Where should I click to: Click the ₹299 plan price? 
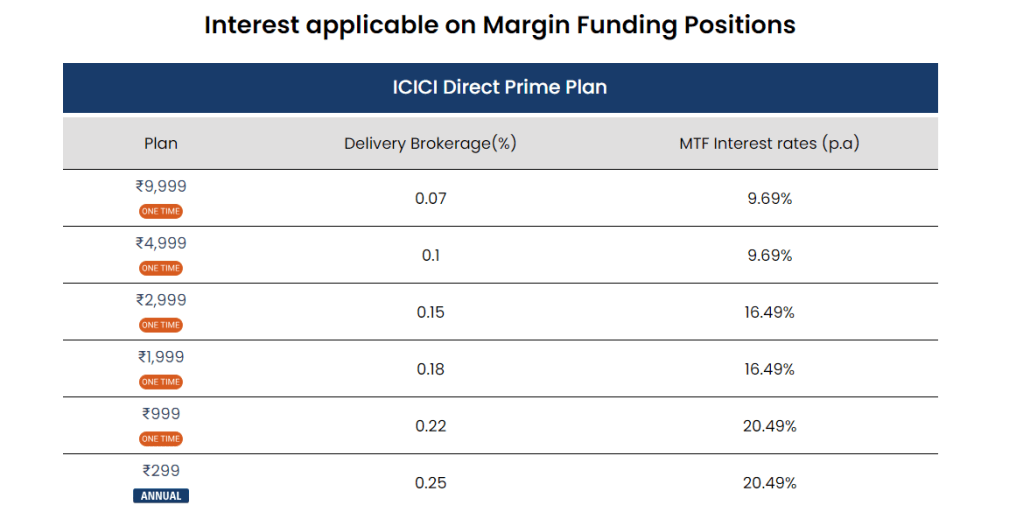(161, 470)
